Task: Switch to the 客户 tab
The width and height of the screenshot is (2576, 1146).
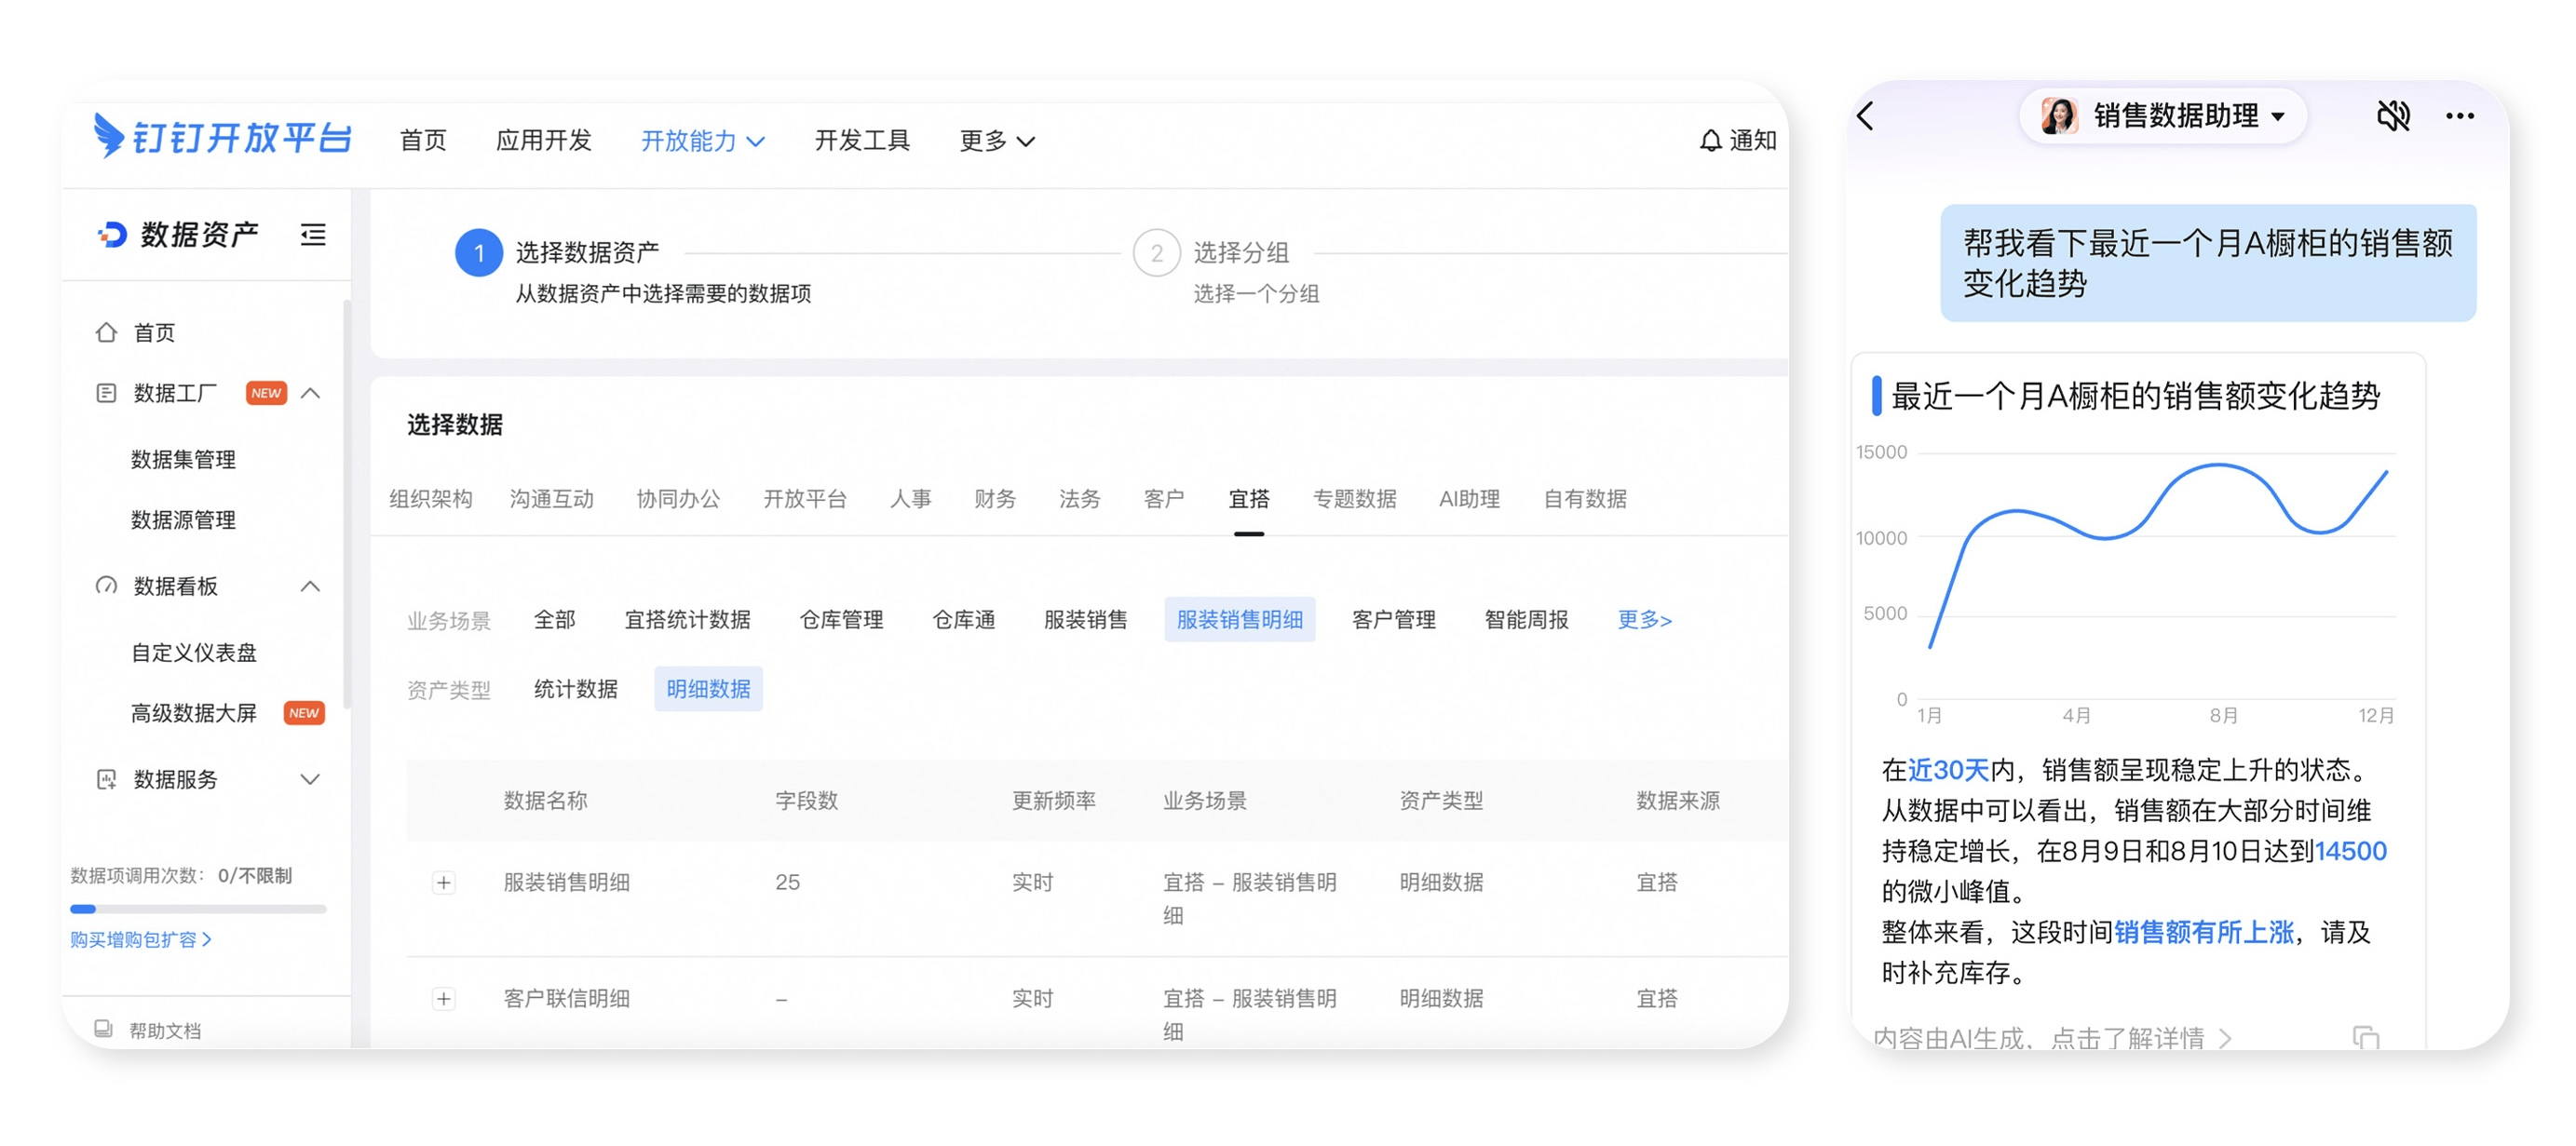Action: click(x=1164, y=499)
